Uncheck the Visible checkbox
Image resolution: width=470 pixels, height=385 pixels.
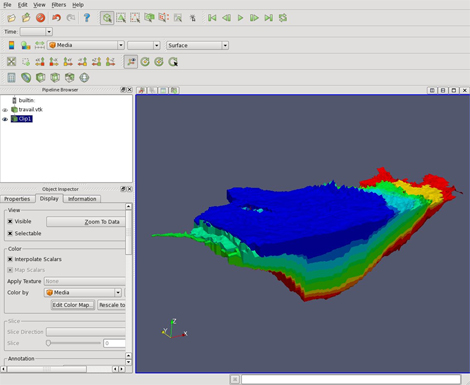click(10, 221)
